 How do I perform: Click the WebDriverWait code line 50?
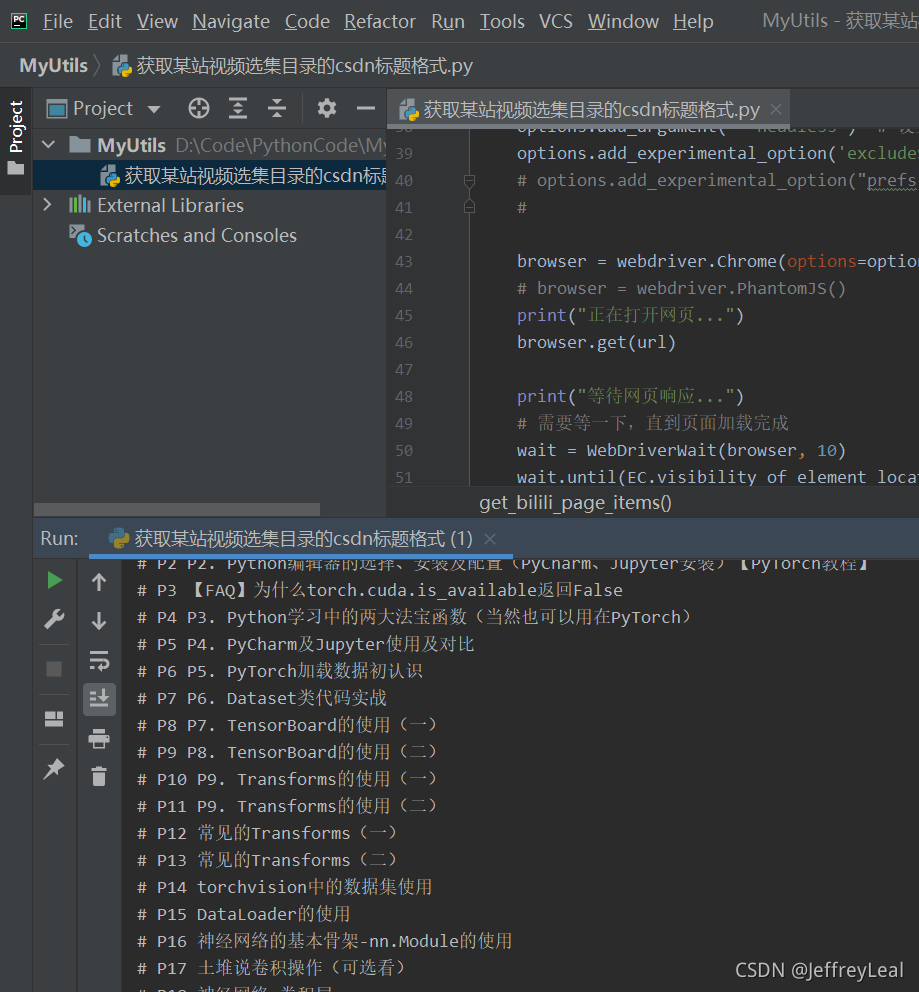pyautogui.click(x=681, y=451)
